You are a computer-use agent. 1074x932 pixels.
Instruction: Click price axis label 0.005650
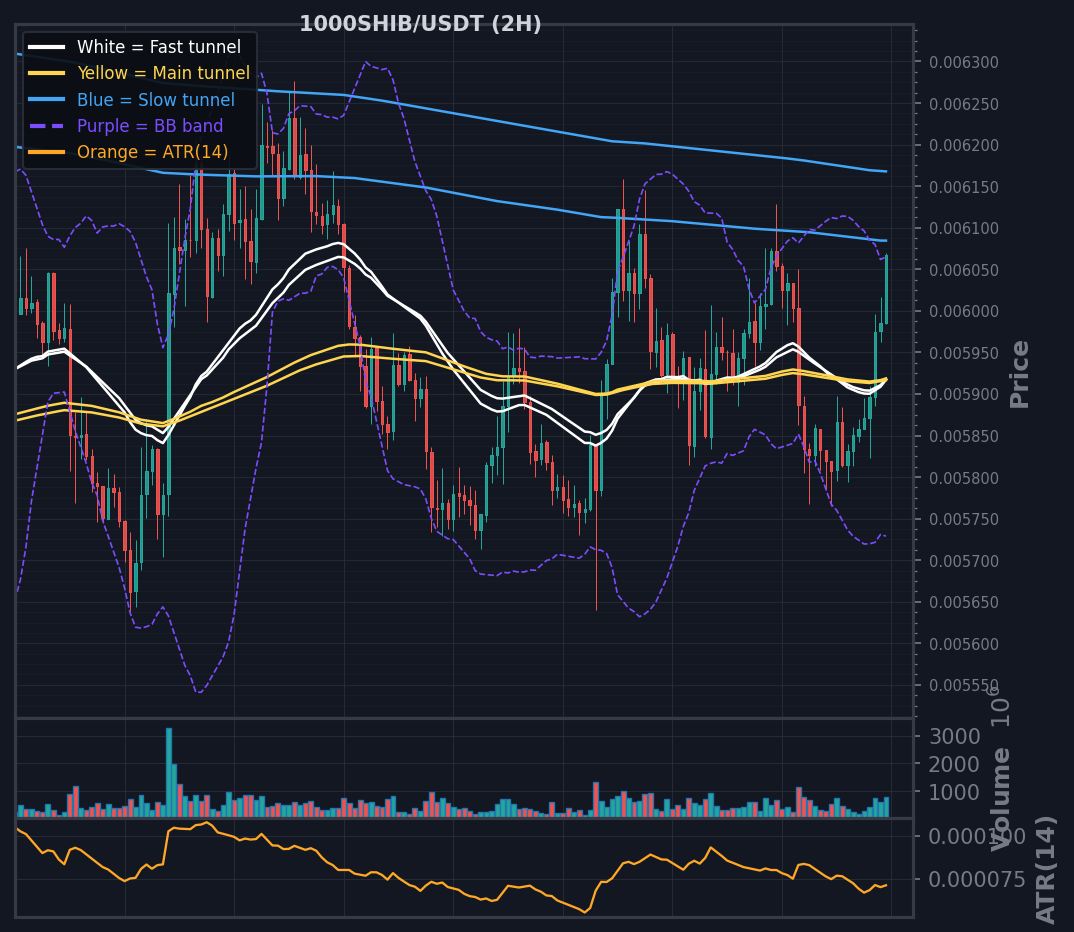coord(964,603)
